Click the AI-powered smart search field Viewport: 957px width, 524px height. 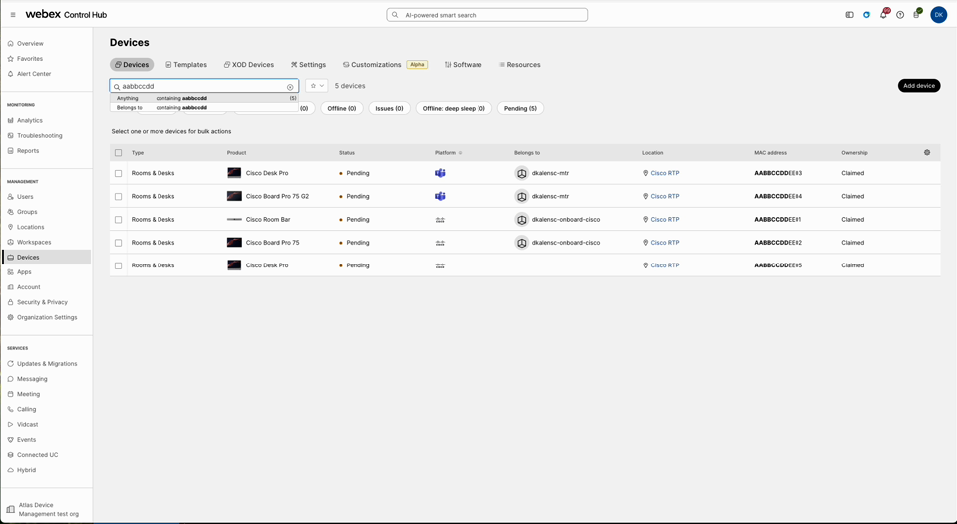pyautogui.click(x=487, y=15)
